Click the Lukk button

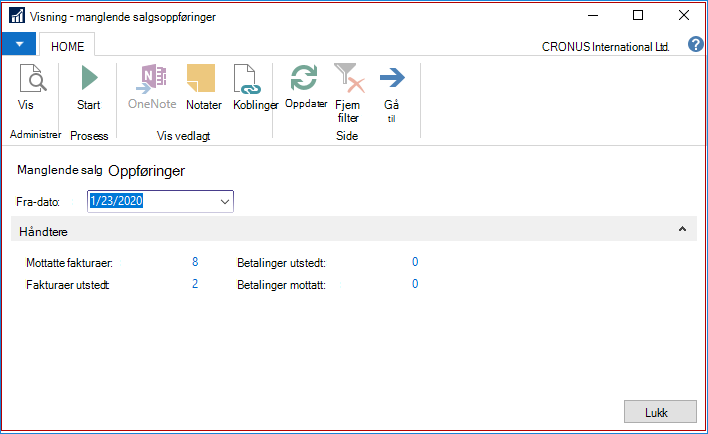click(x=660, y=412)
